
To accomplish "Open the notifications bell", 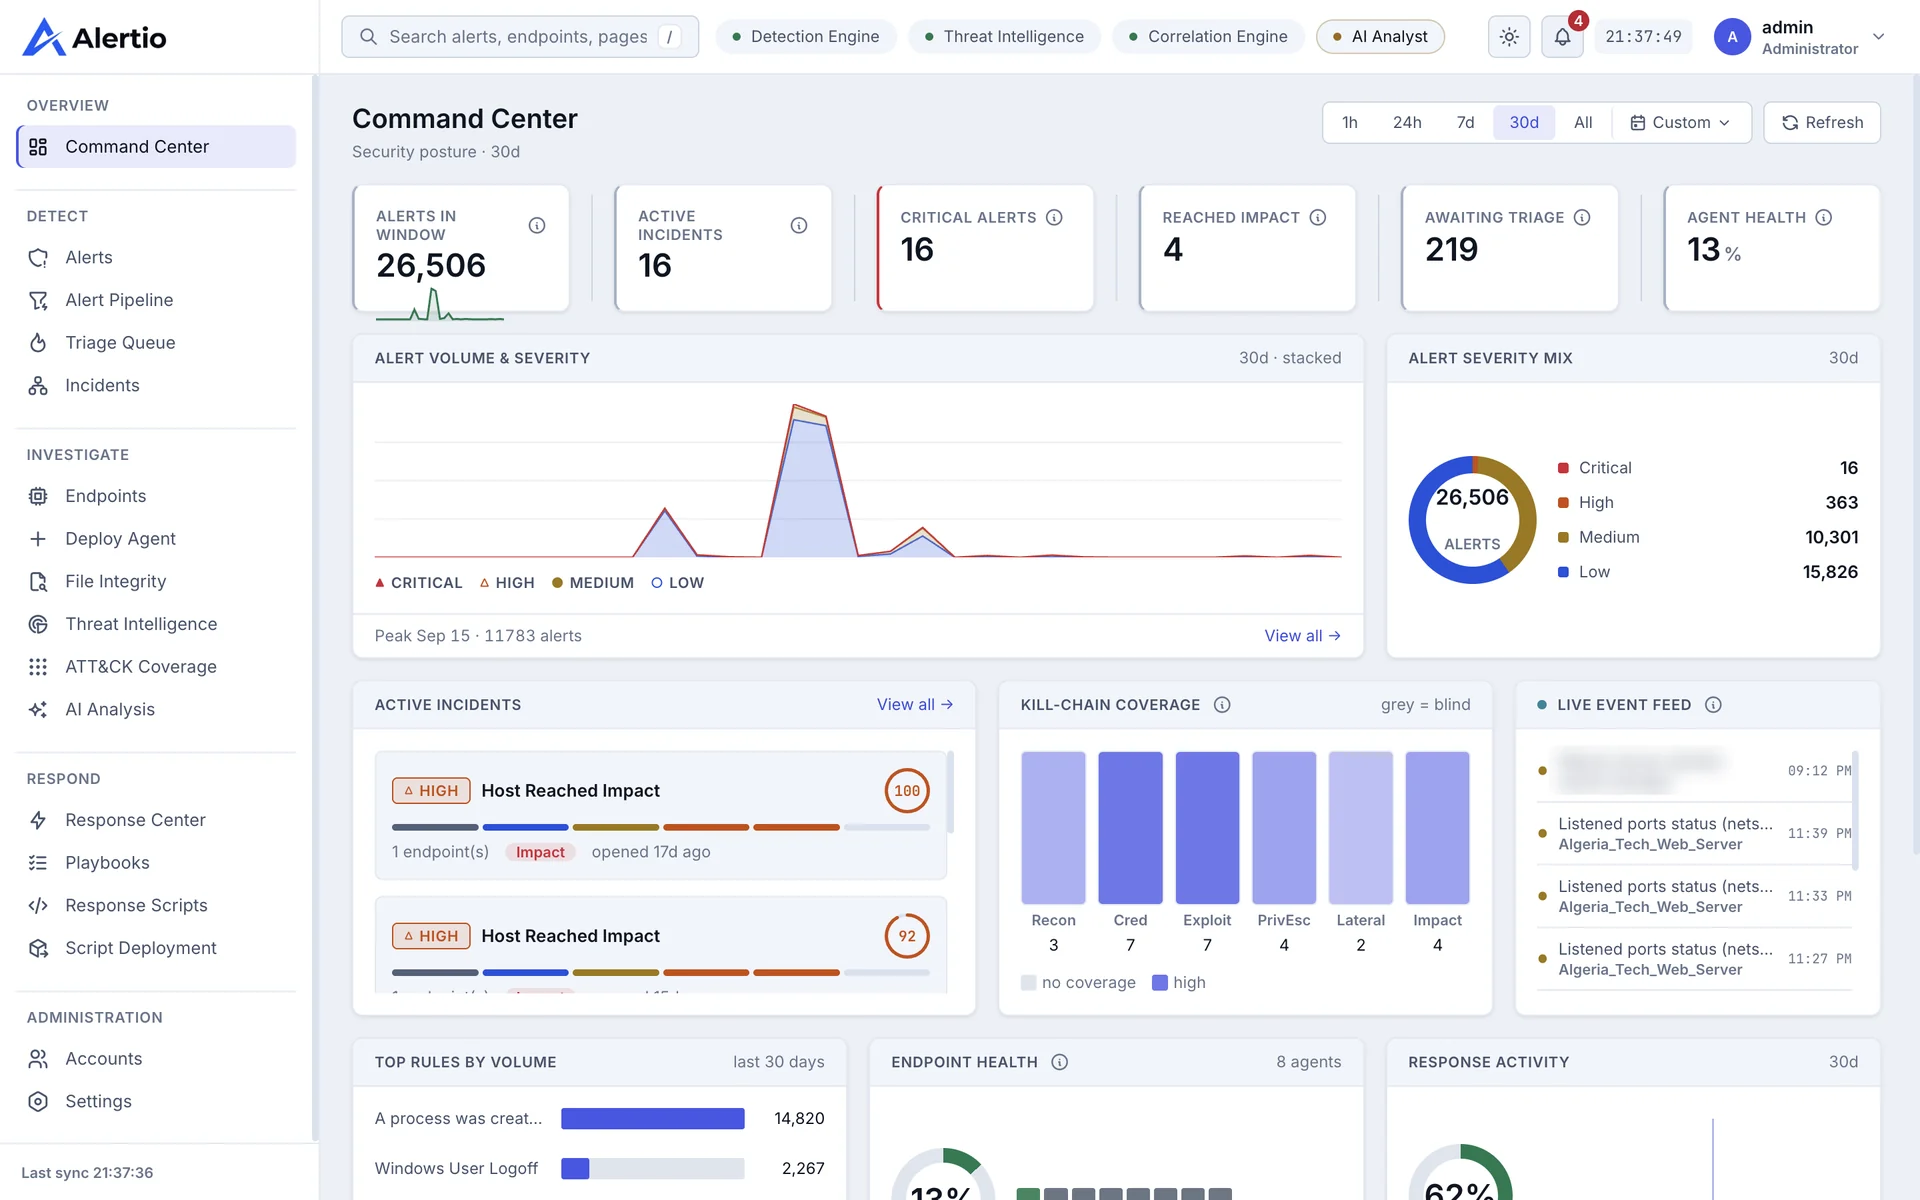I will tap(1562, 37).
